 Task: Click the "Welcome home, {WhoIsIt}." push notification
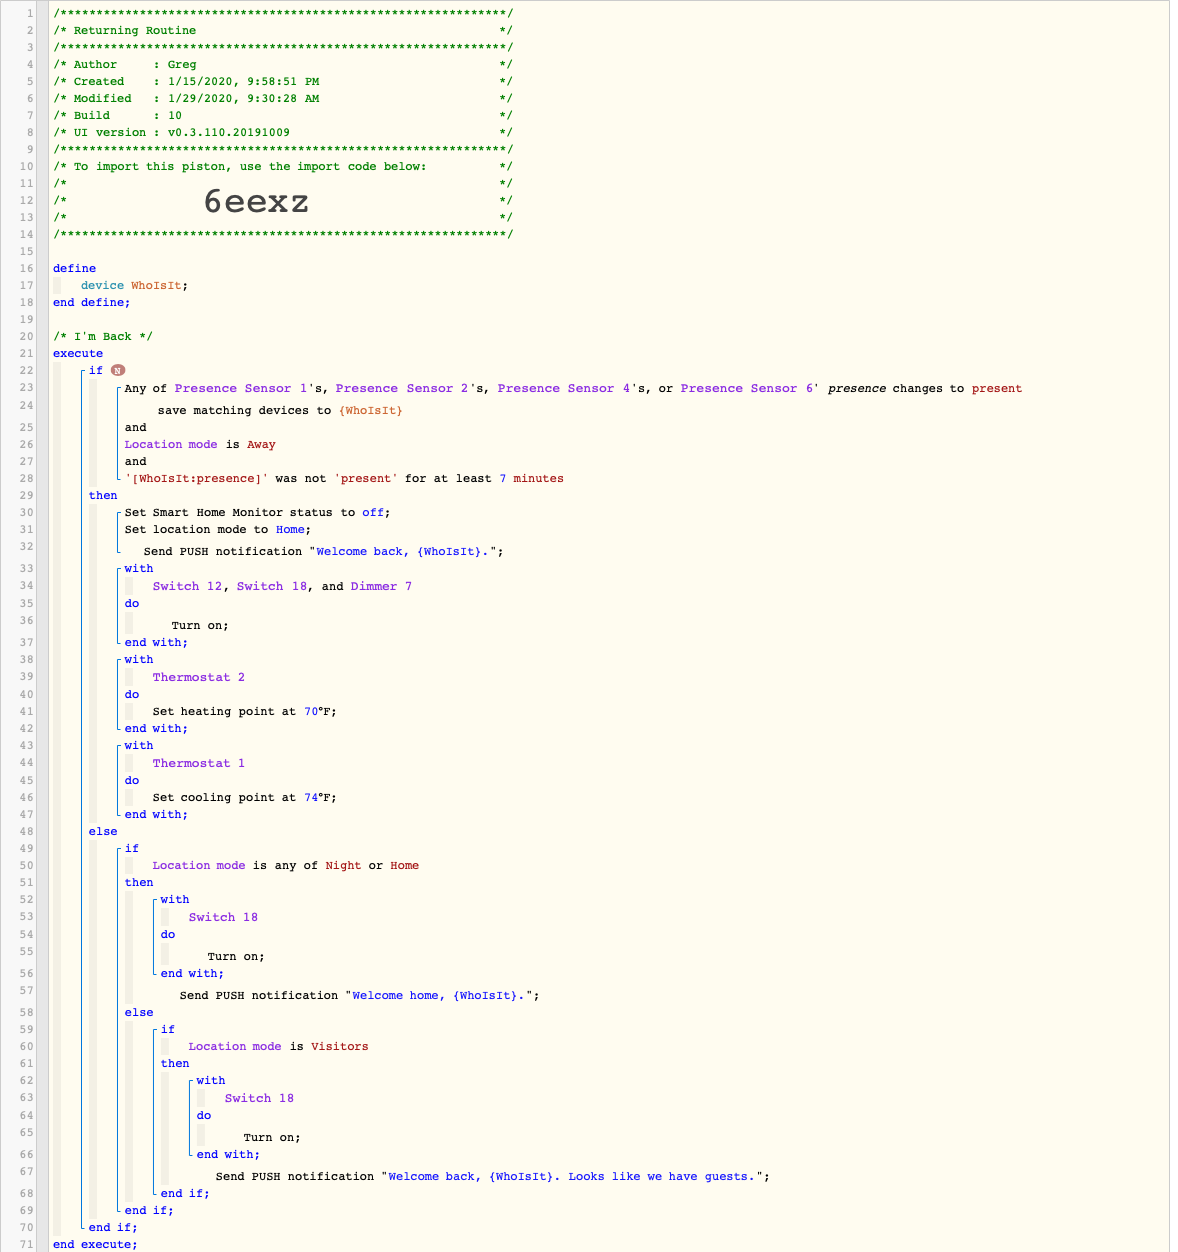pos(360,995)
